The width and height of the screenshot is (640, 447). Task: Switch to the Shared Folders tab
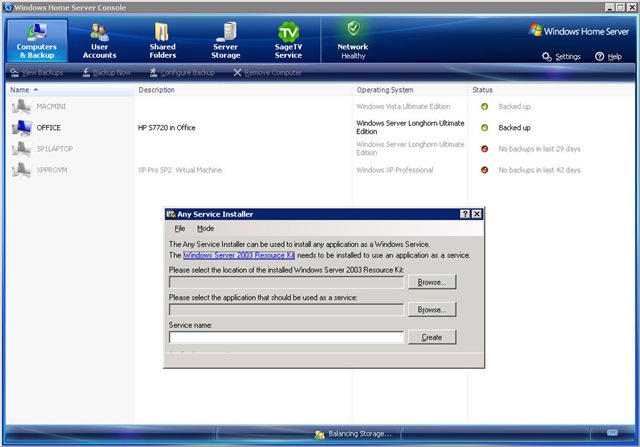pos(162,40)
